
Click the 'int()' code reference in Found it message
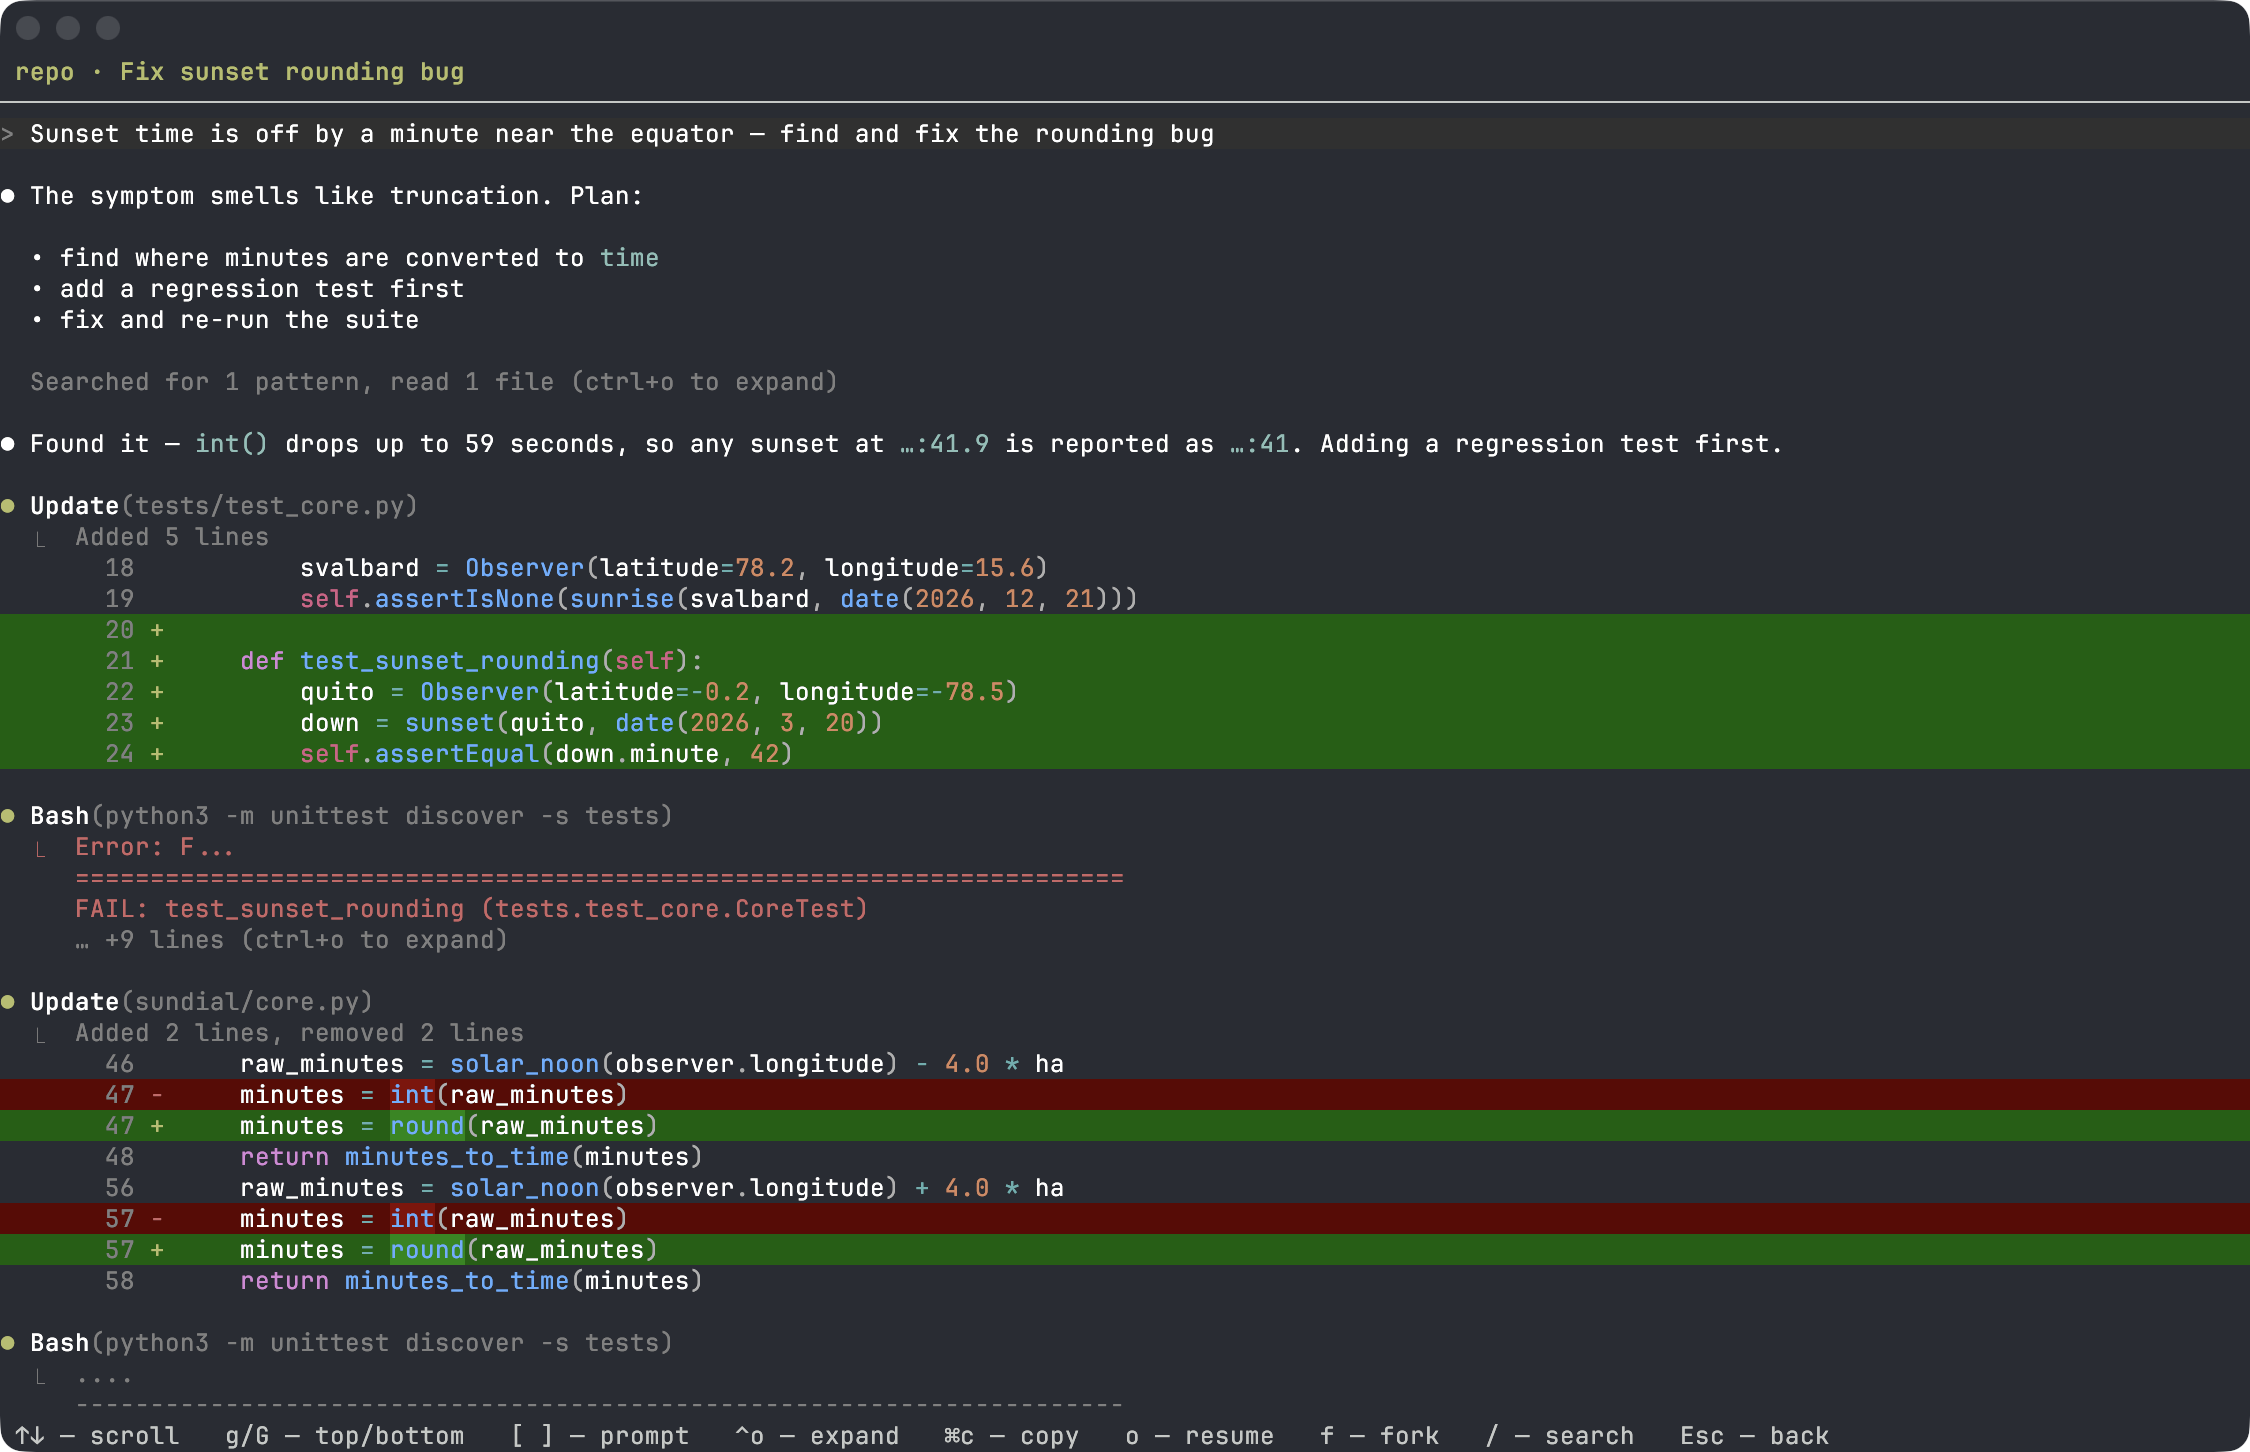232,444
